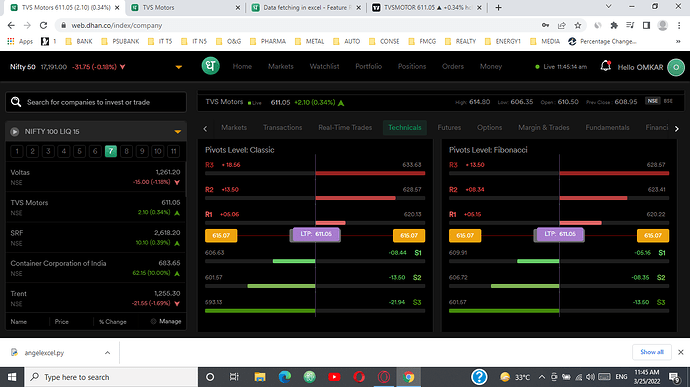Open the Apps bookmarks grid
This screenshot has width=690, height=387.
20,41
